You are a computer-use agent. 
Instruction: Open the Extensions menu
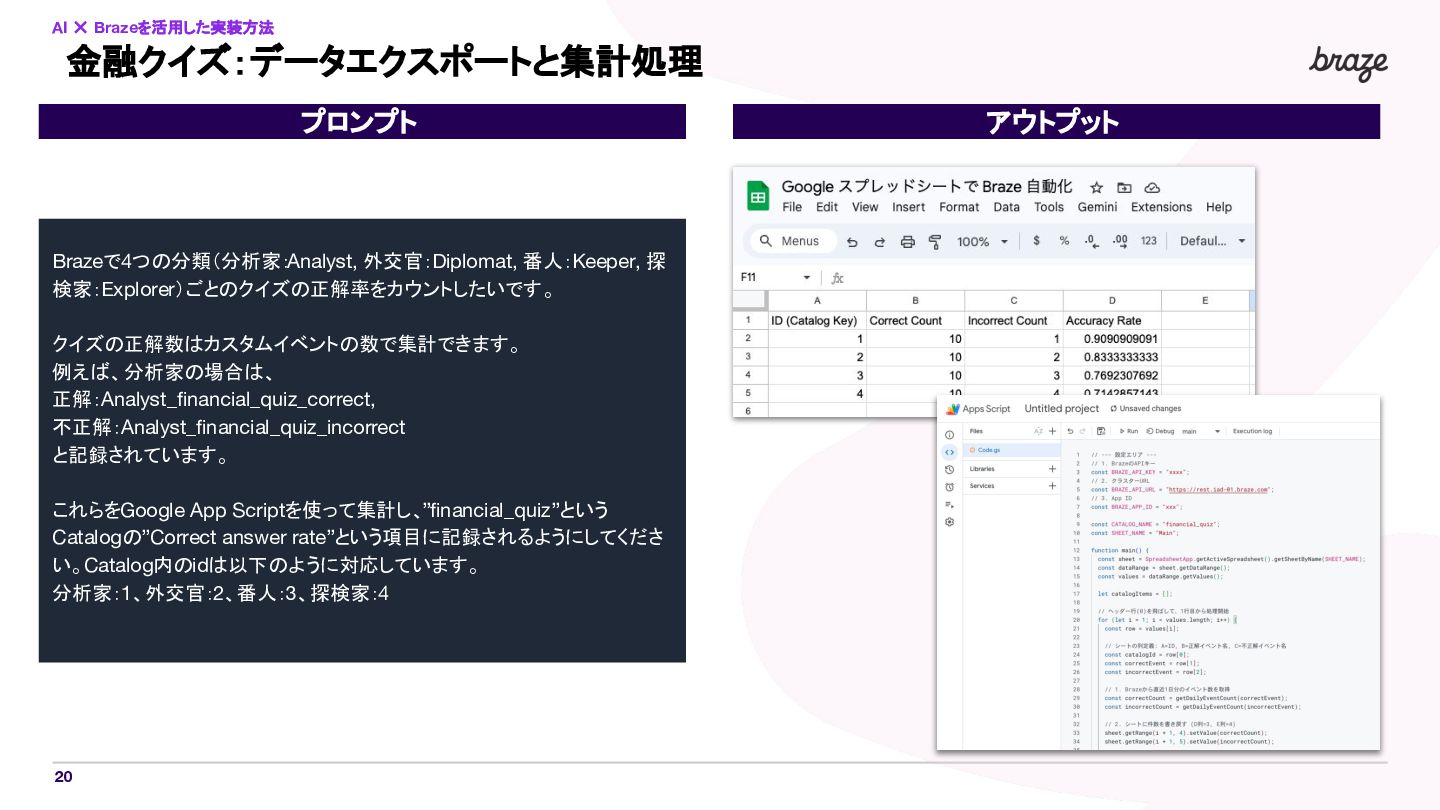click(x=1161, y=207)
